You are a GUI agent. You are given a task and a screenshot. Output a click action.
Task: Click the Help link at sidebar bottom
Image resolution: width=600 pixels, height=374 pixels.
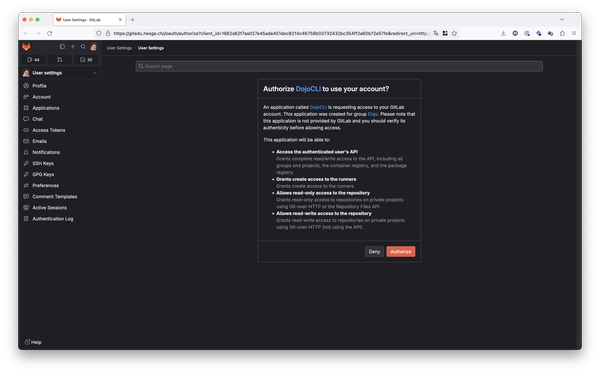click(x=33, y=342)
